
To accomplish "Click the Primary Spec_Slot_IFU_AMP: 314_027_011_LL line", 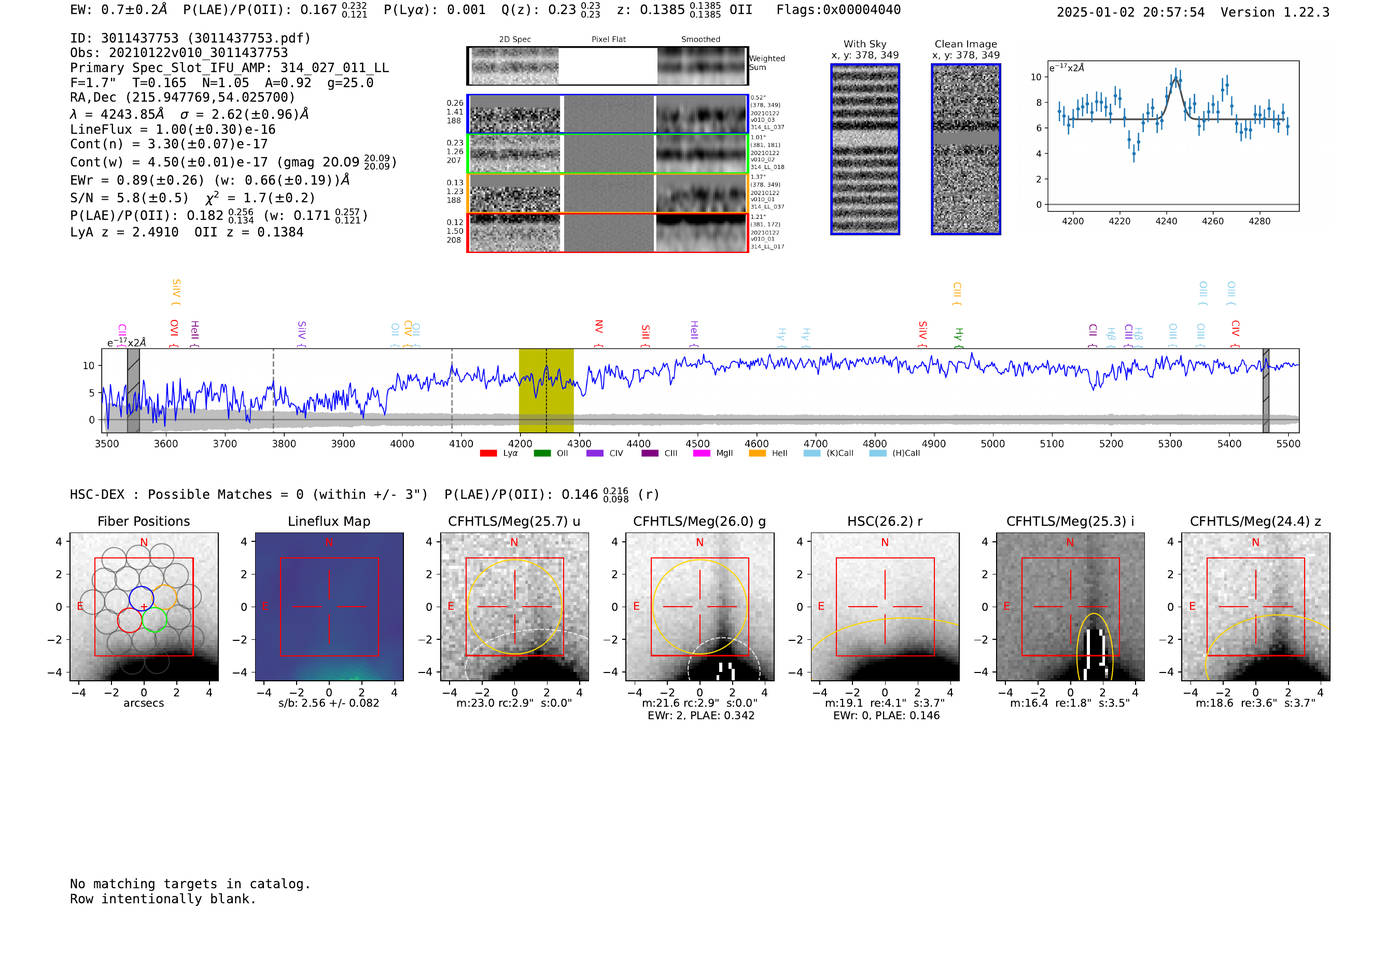I will click(229, 68).
